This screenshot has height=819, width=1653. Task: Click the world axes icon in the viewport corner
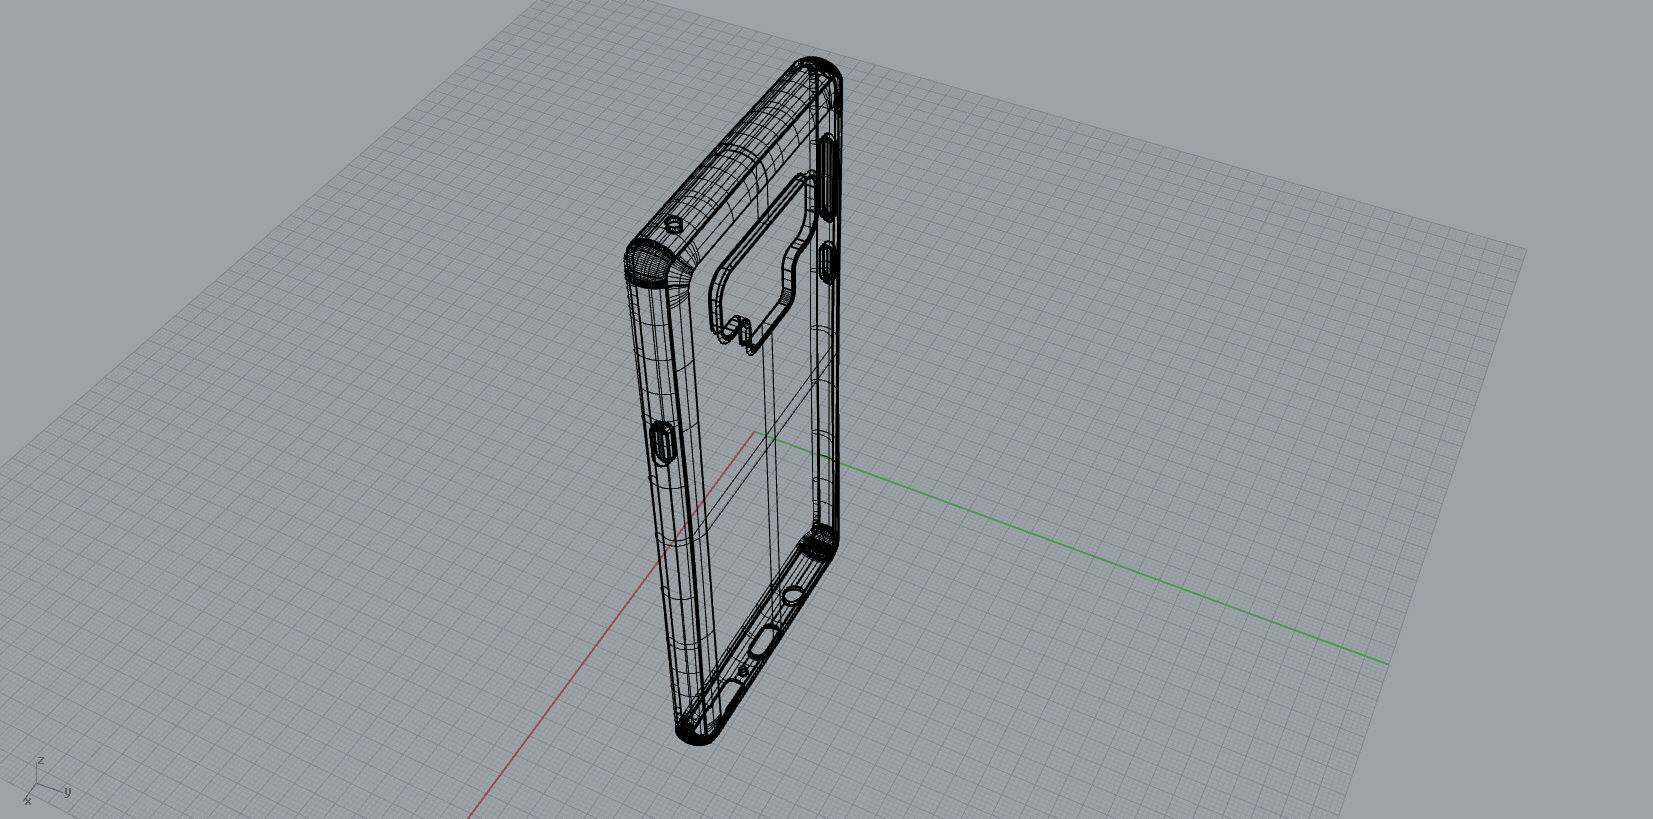45,782
